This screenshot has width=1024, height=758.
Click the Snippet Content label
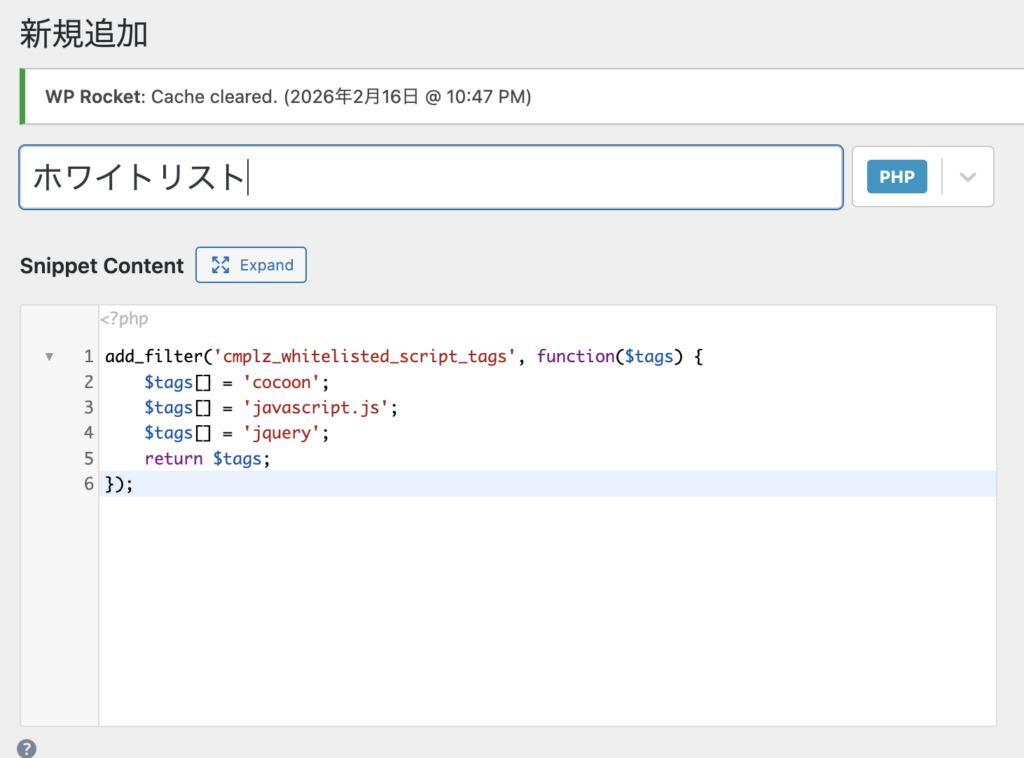tap(102, 266)
